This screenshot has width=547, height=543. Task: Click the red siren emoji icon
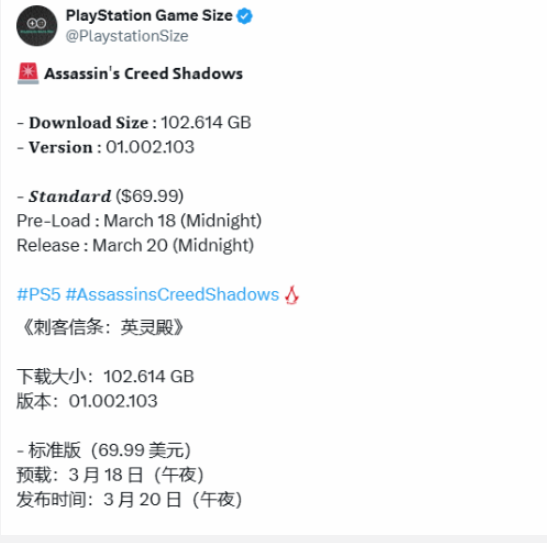28,74
